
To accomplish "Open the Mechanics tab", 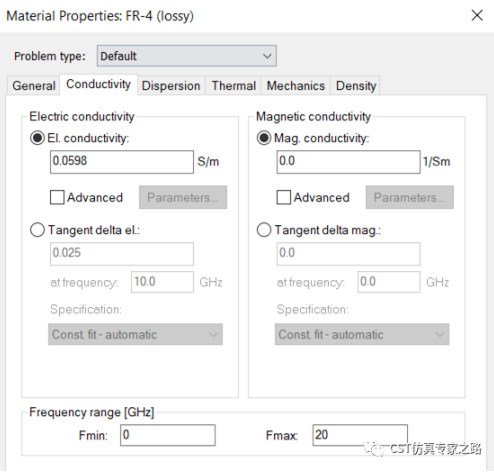I will (x=296, y=86).
